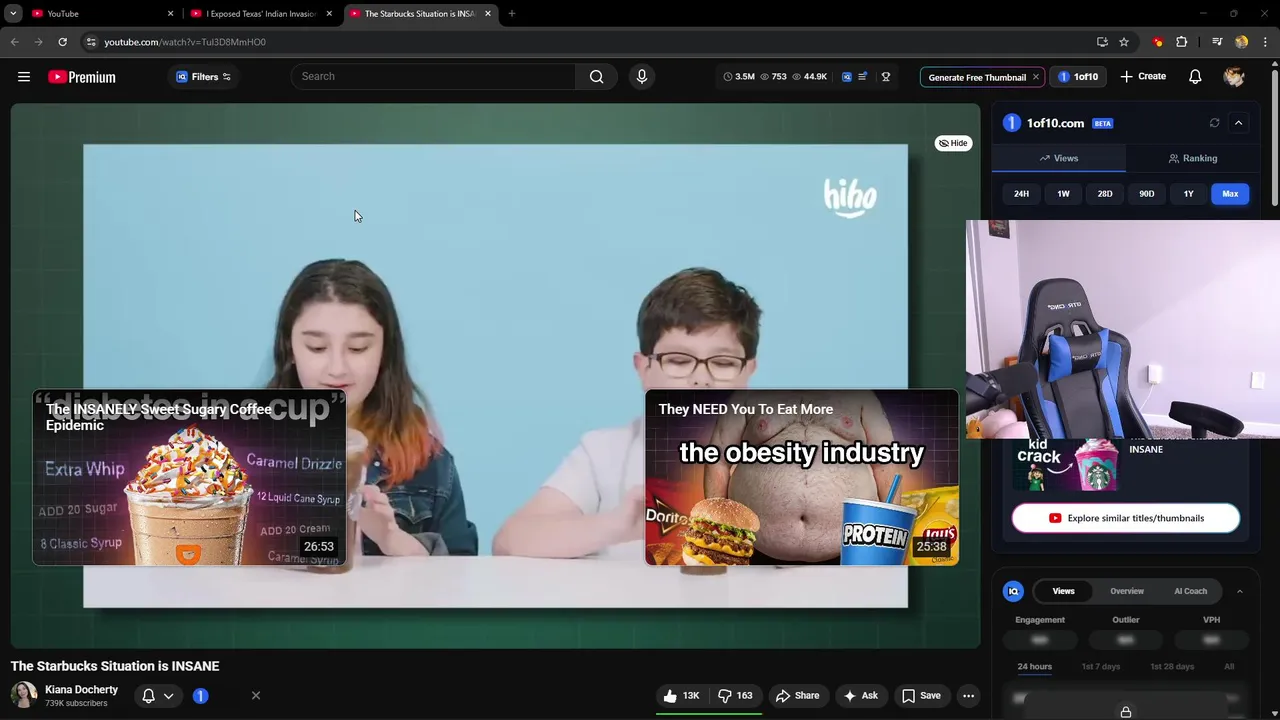Open They NEED You To Eat More video
This screenshot has width=1280, height=720.
tap(802, 478)
